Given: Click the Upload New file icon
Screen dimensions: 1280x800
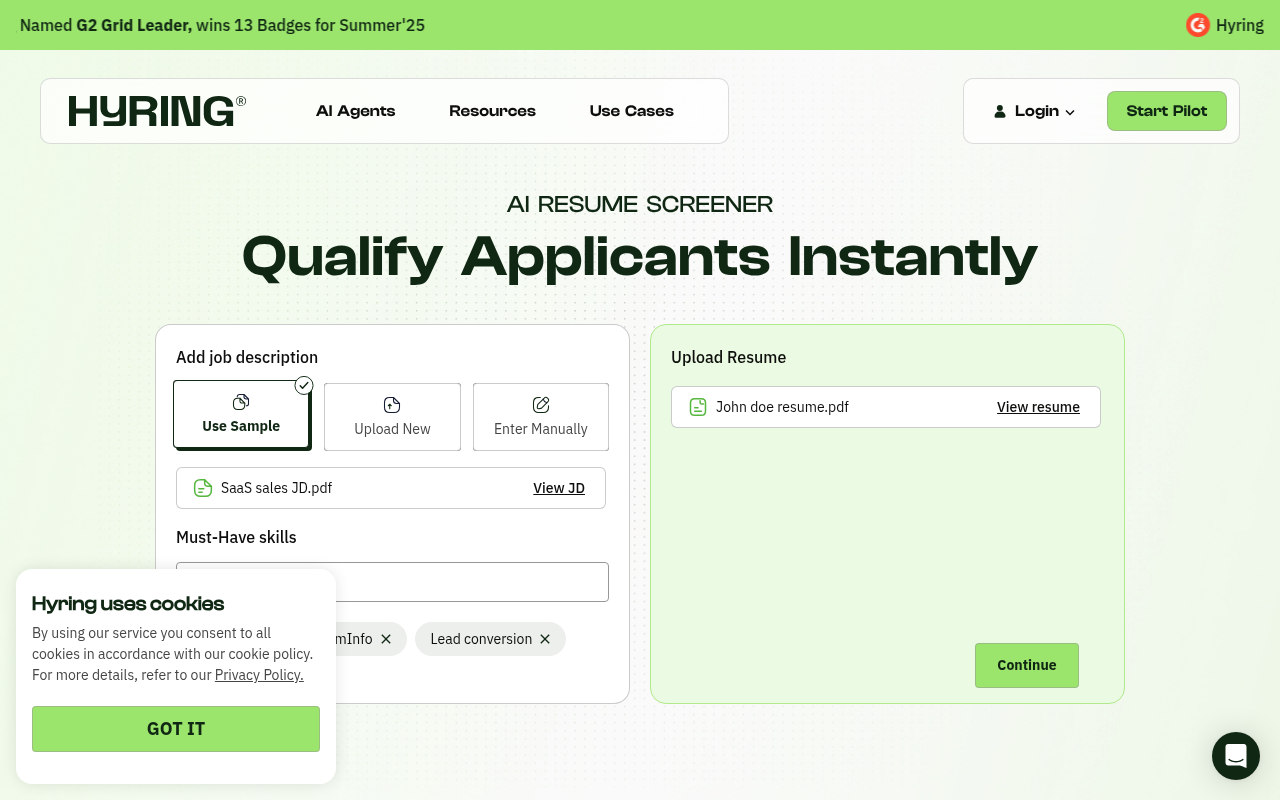Looking at the screenshot, I should pyautogui.click(x=392, y=405).
